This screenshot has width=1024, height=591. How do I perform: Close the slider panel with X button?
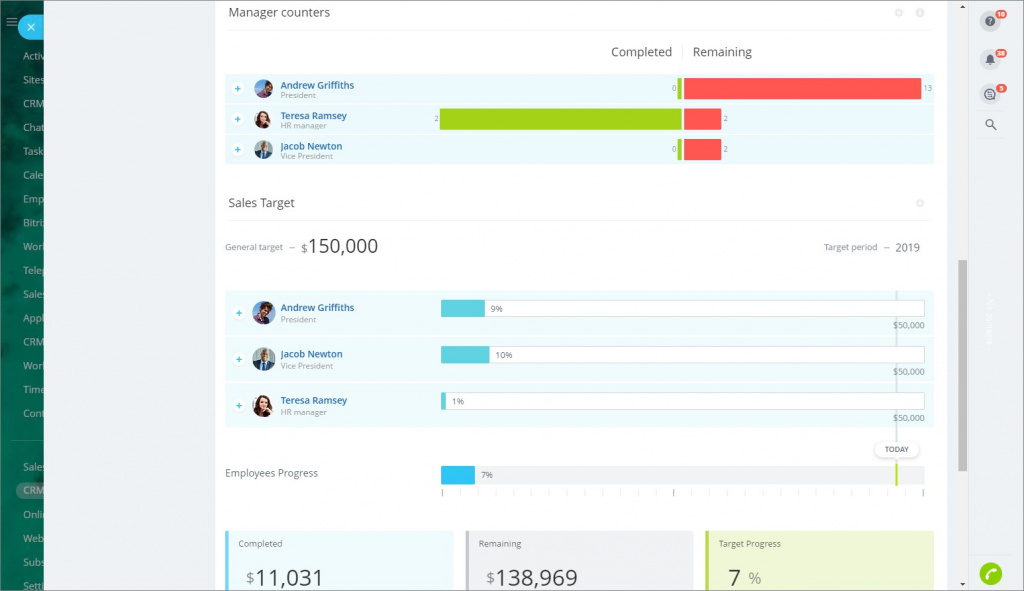tap(31, 27)
